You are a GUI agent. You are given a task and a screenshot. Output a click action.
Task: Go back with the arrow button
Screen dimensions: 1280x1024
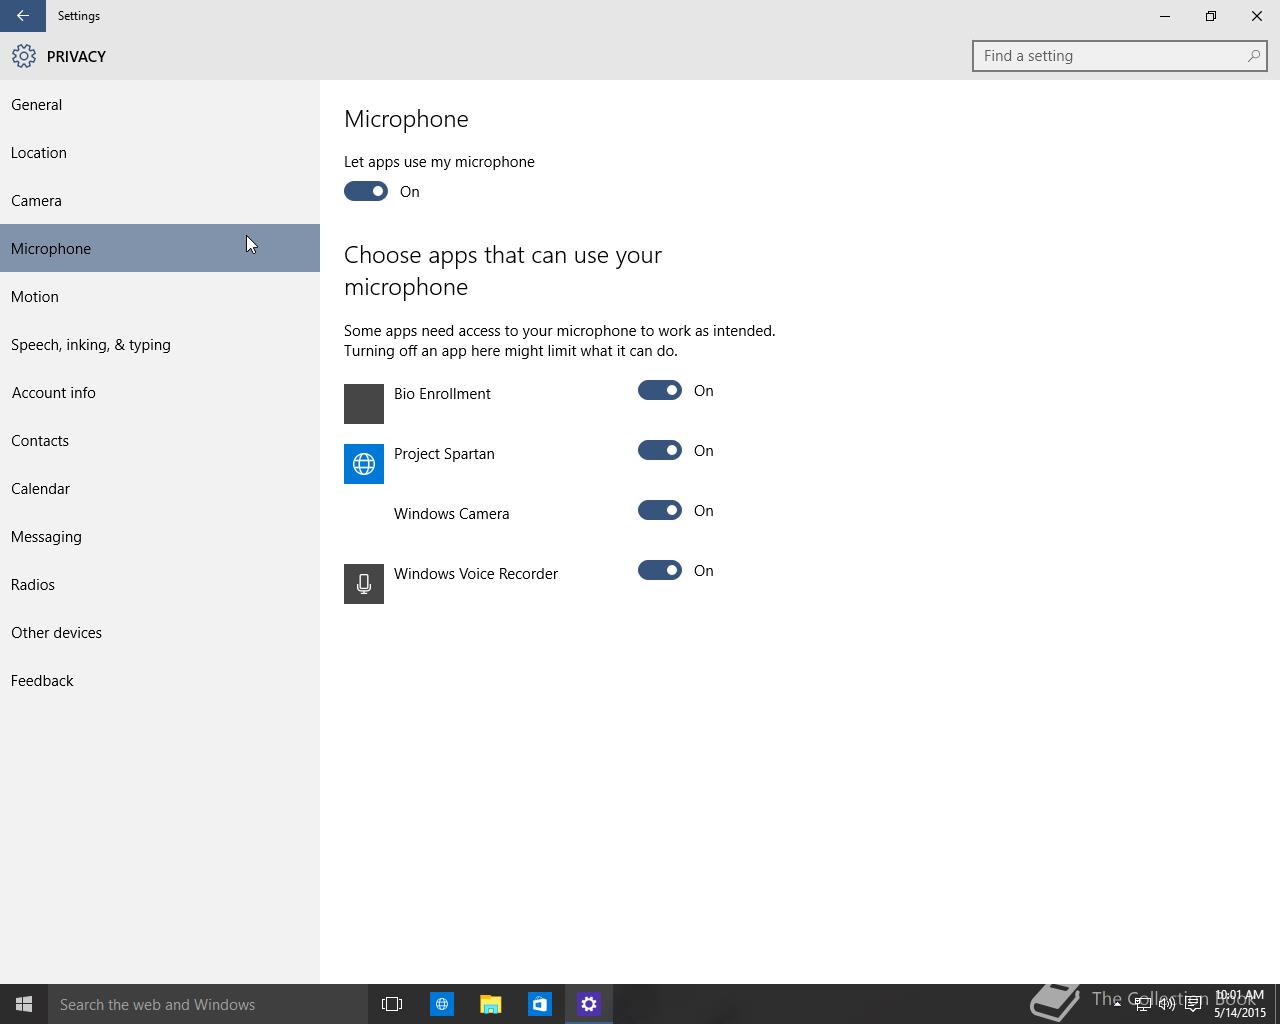coord(22,16)
